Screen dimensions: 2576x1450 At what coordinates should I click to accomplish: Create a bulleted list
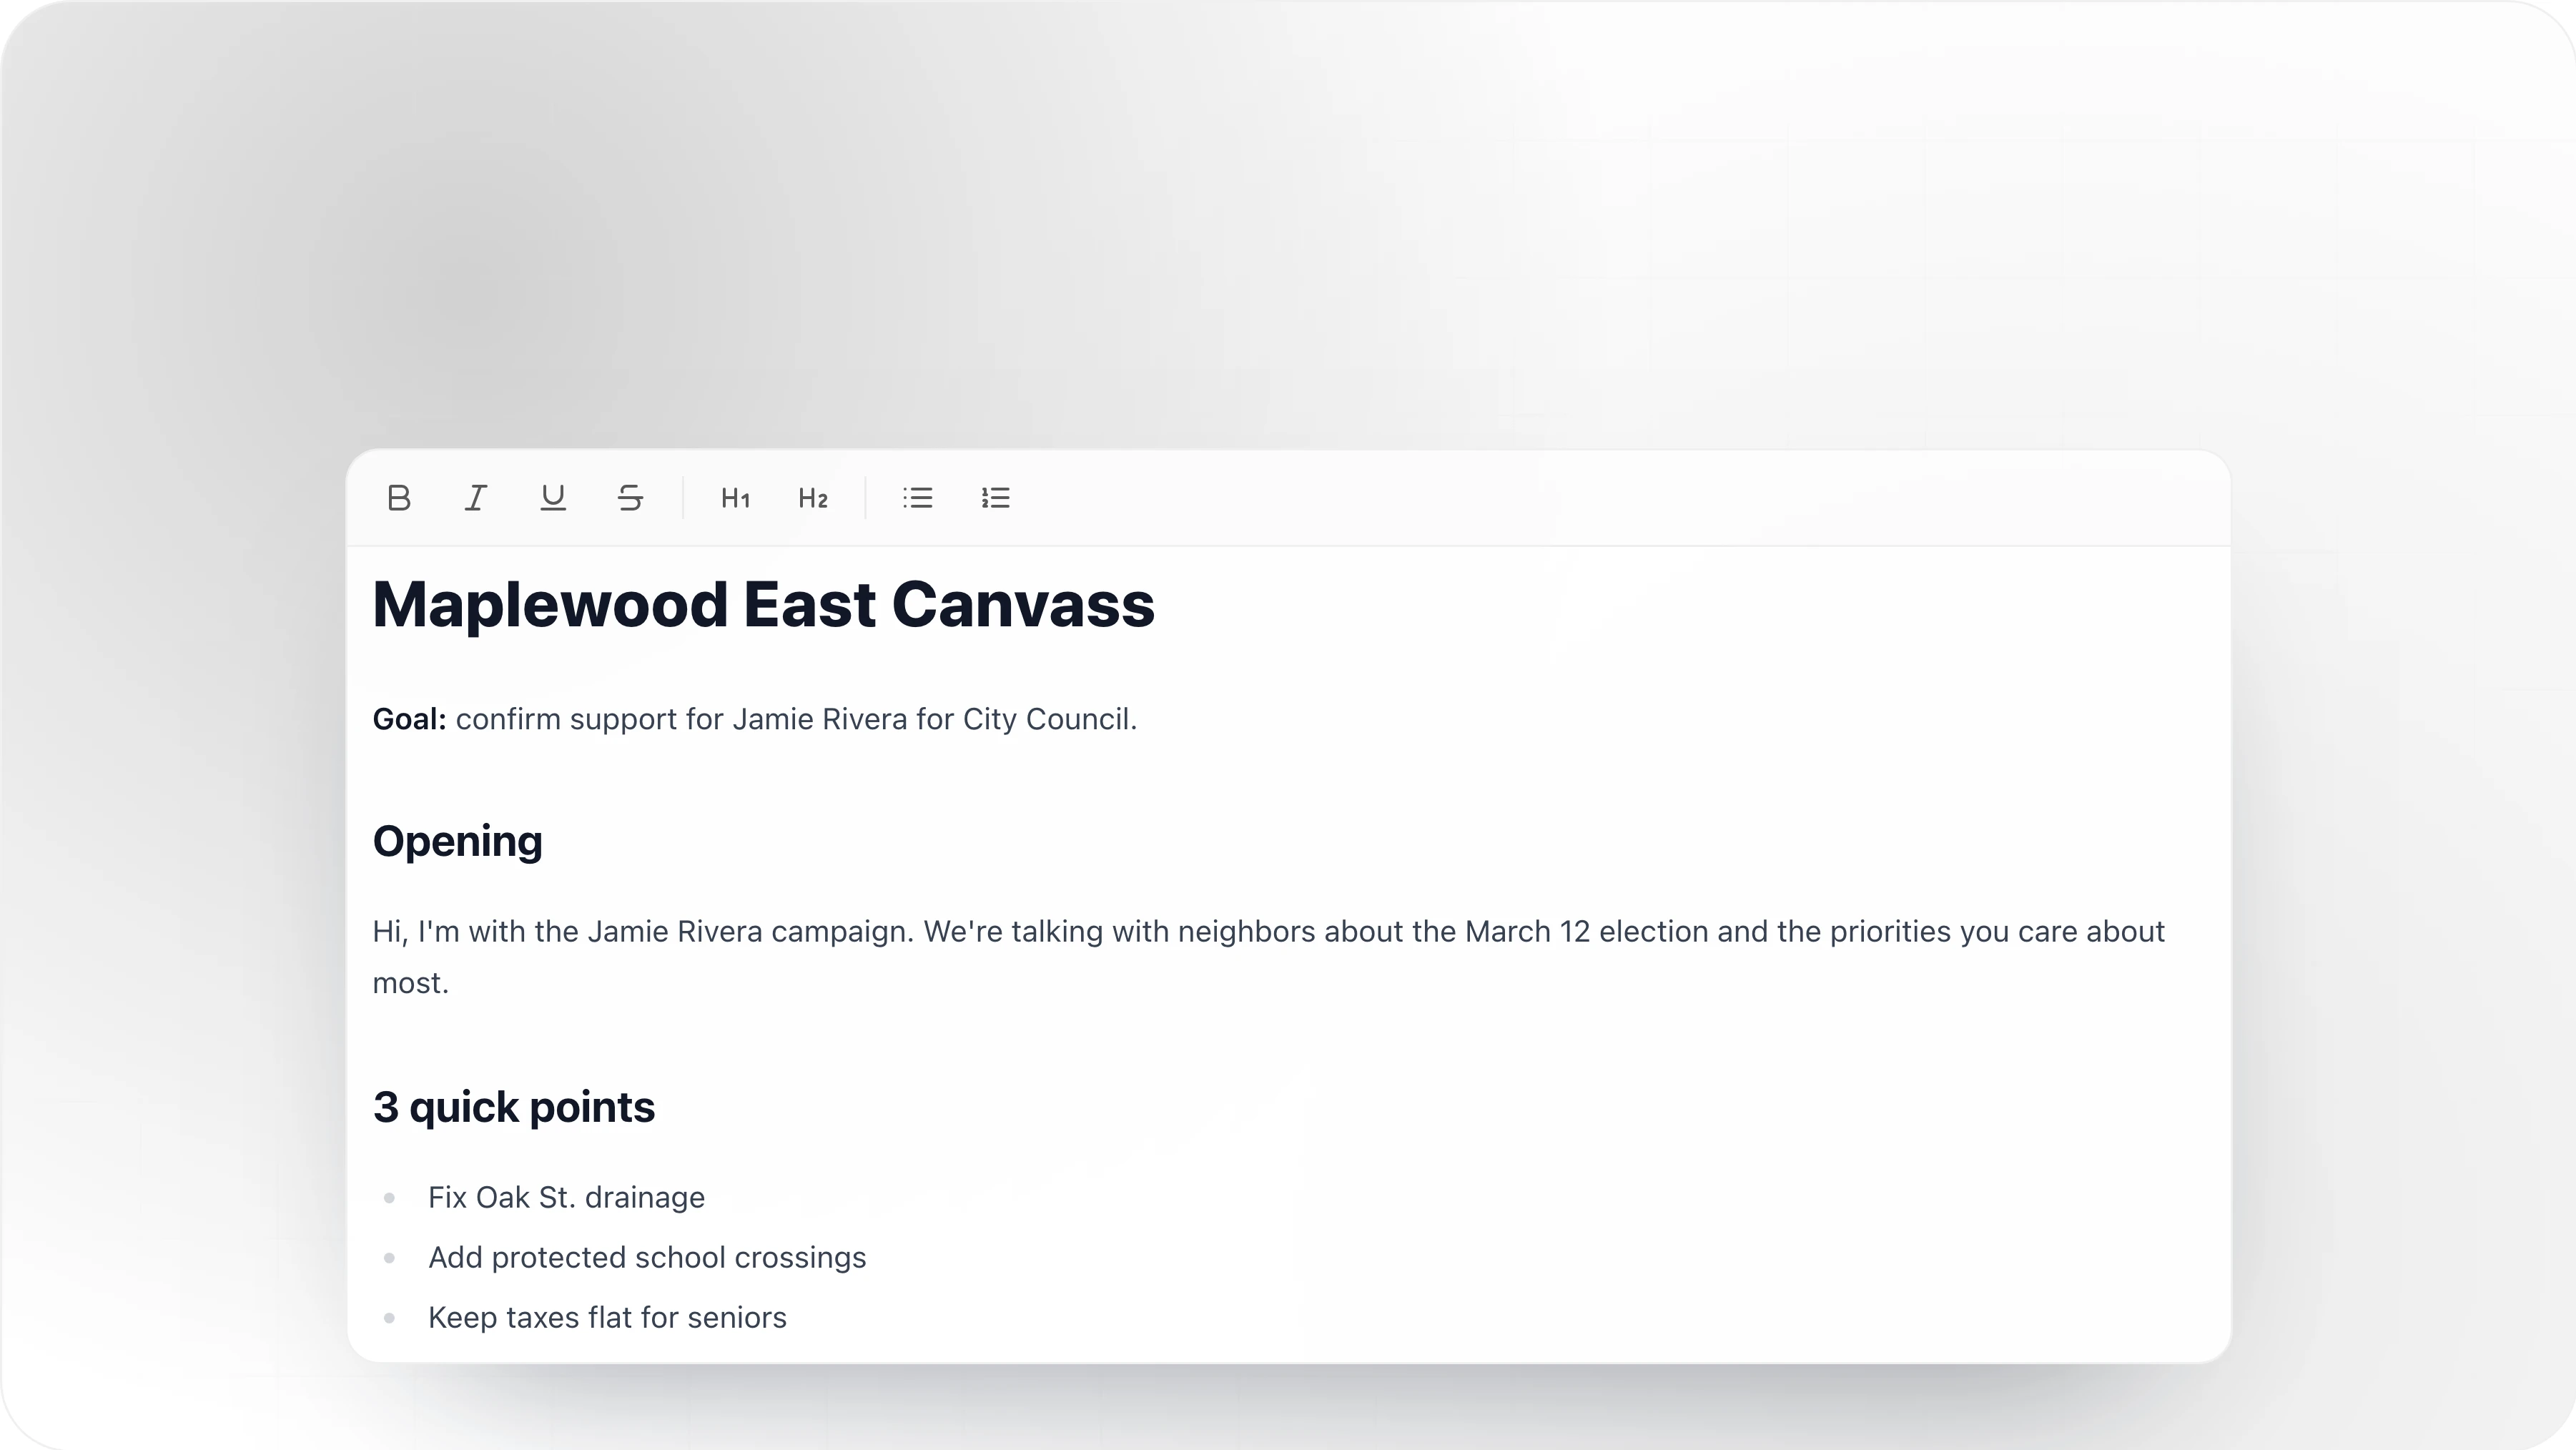917,498
